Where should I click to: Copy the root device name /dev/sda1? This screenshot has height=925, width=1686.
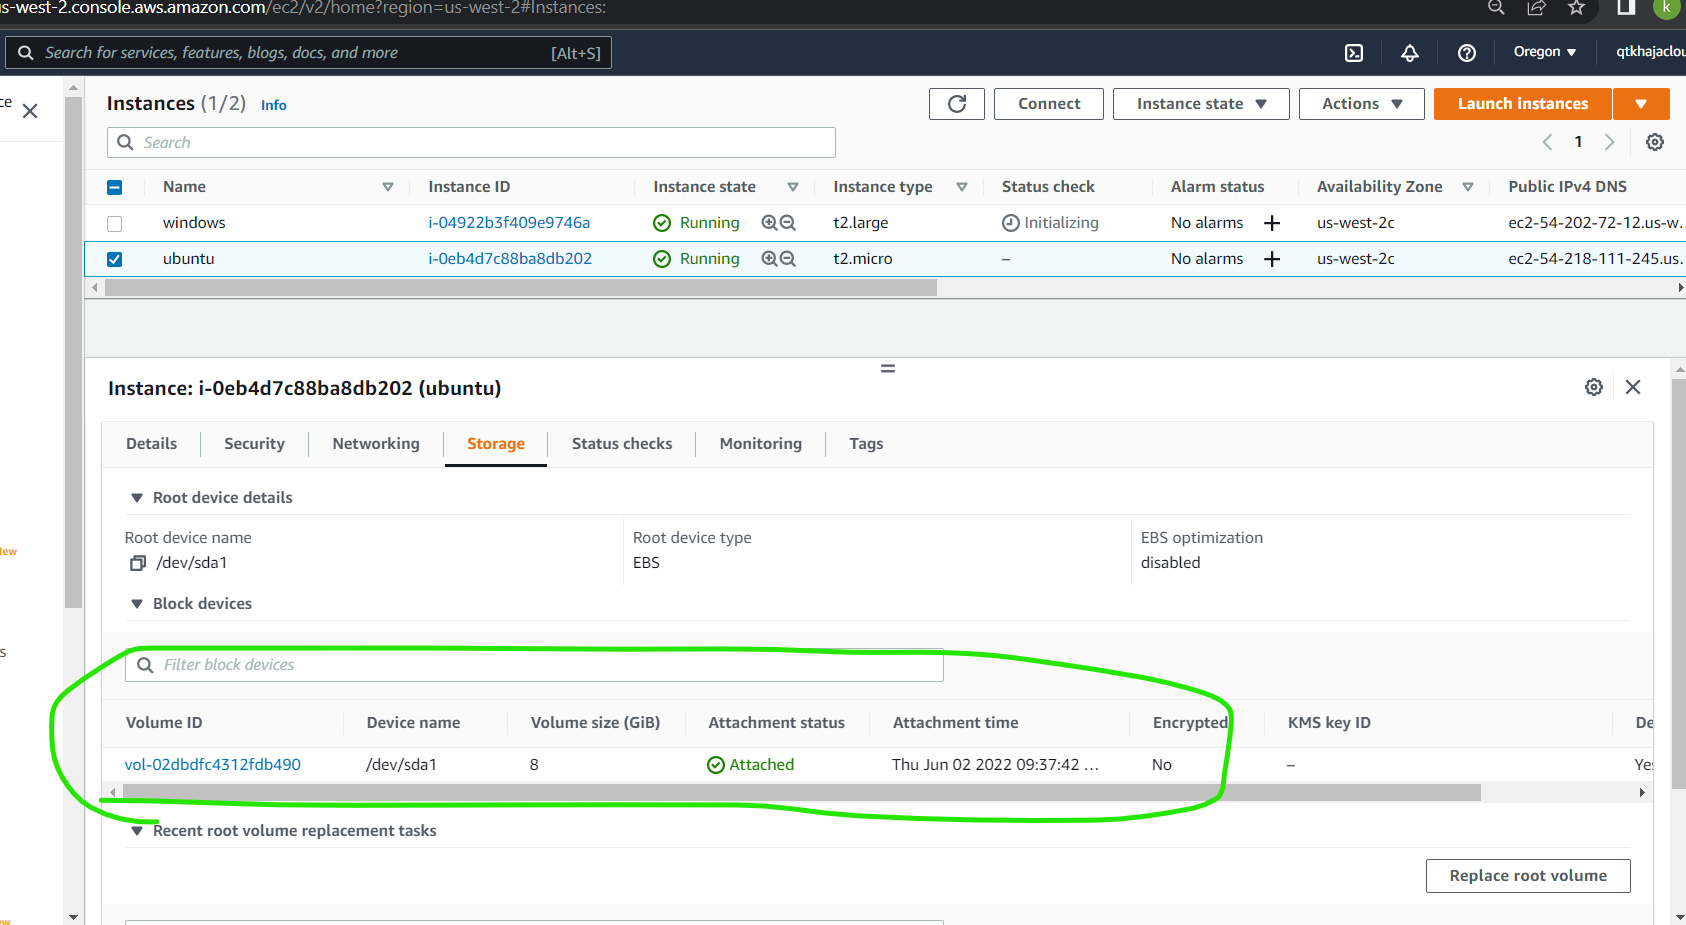pos(138,563)
